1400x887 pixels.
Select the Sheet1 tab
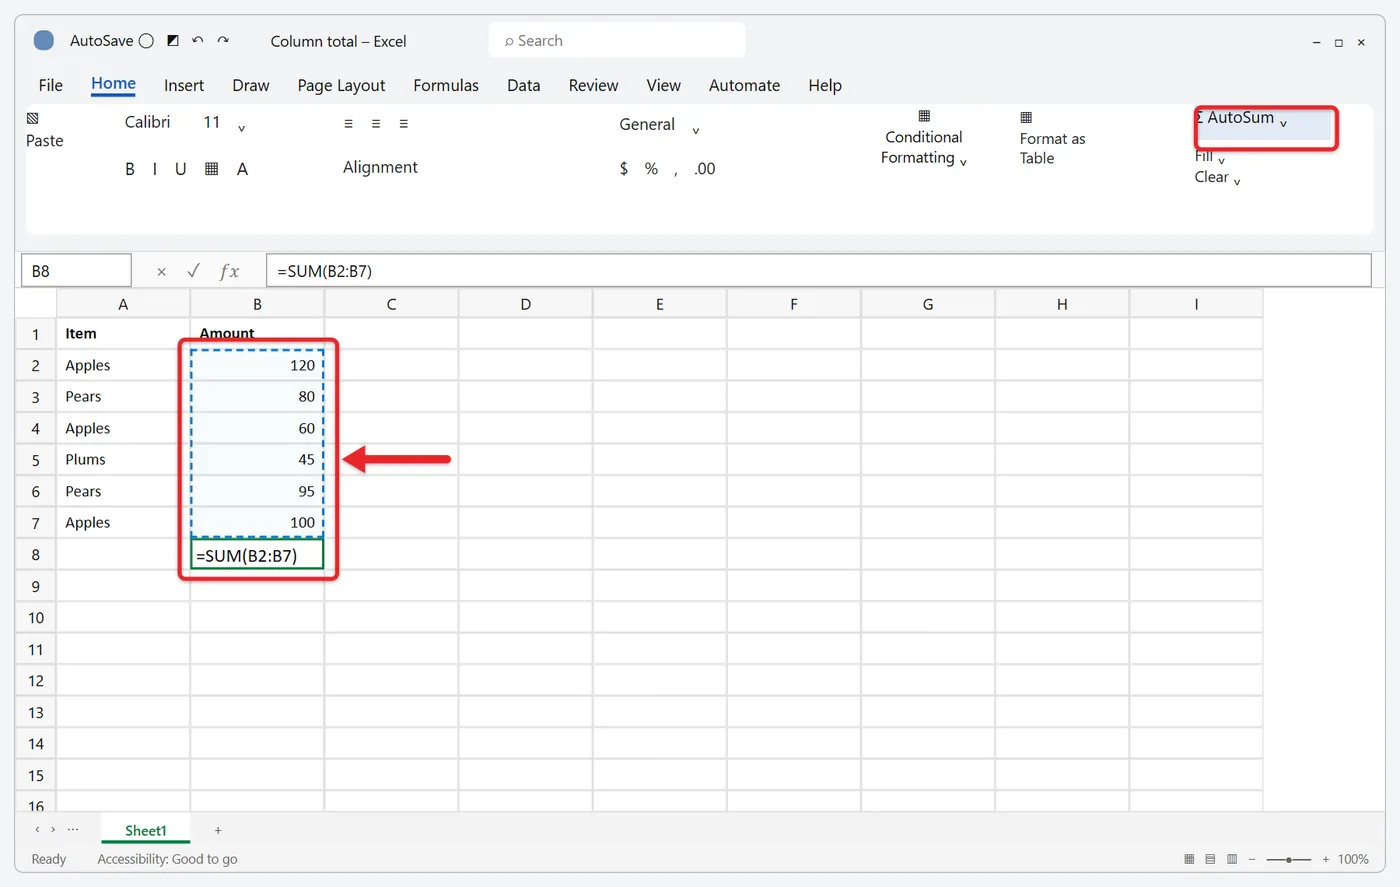click(146, 830)
